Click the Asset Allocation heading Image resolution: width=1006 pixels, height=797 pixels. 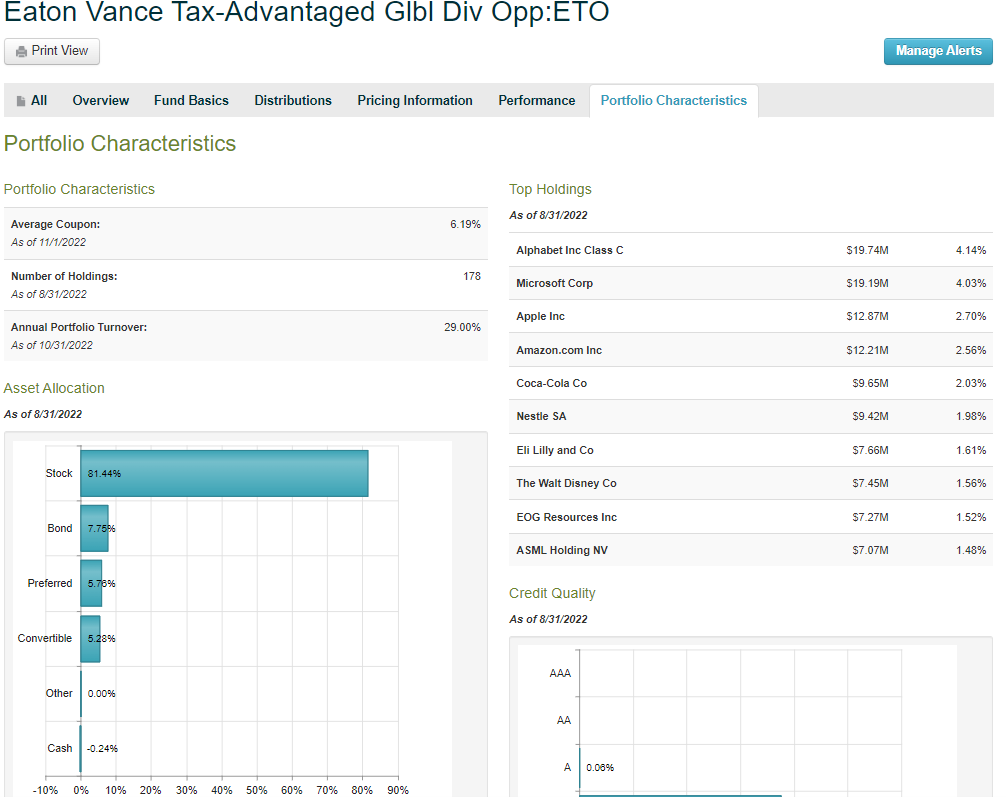(54, 388)
